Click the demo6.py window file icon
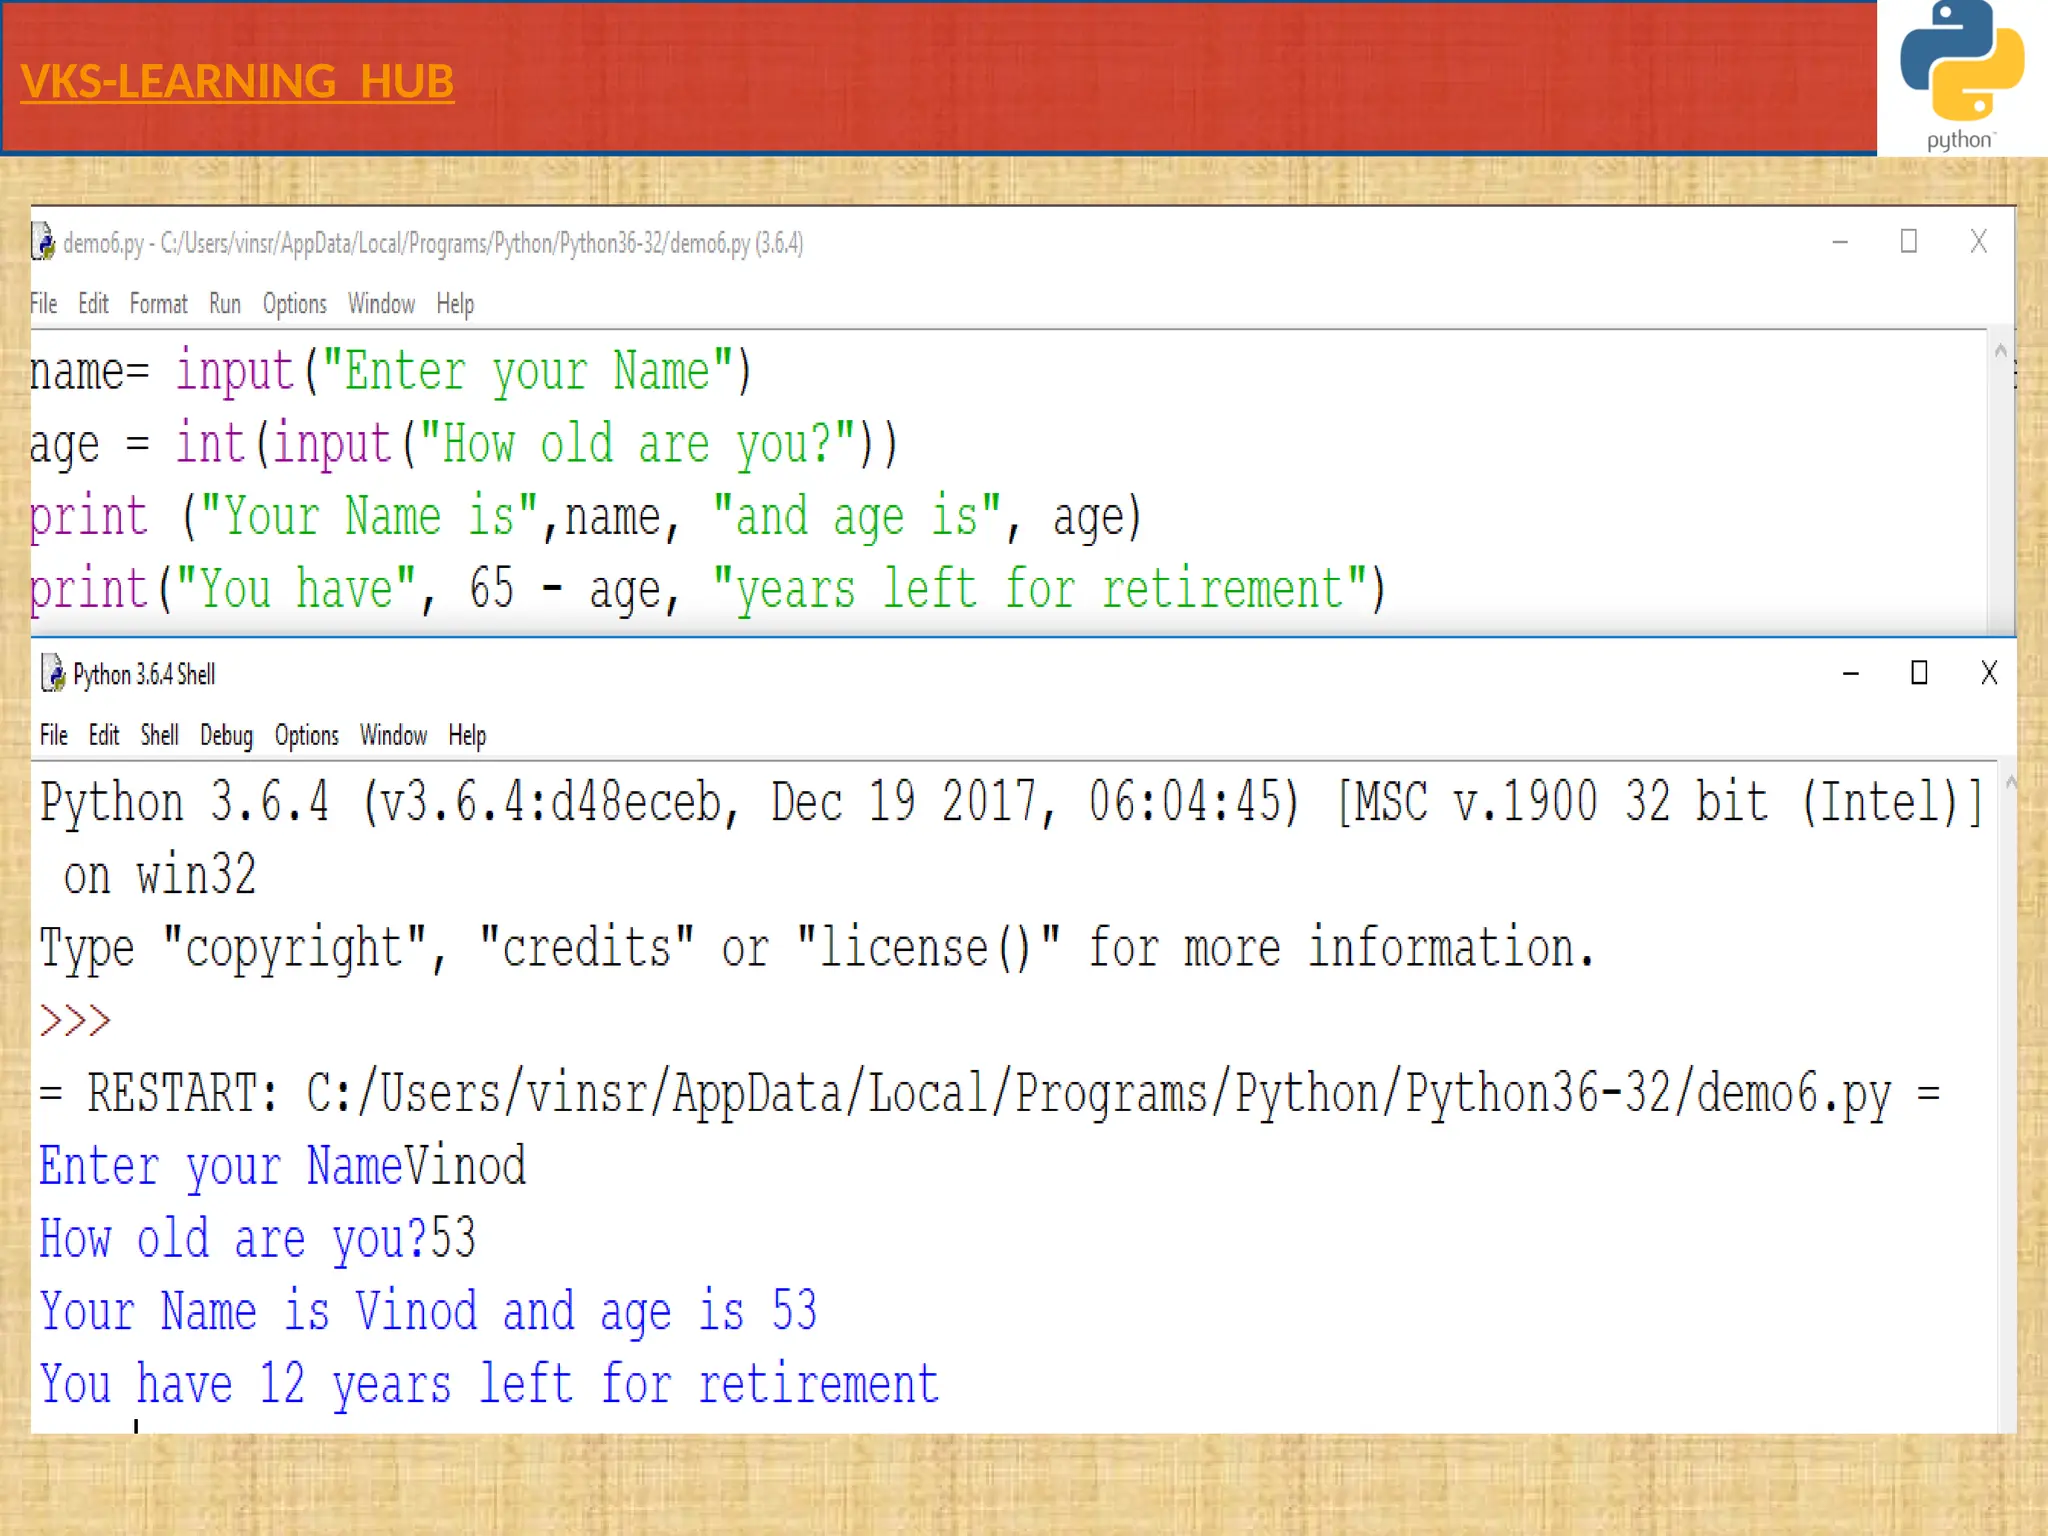Image resolution: width=2048 pixels, height=1536 pixels. (43, 242)
